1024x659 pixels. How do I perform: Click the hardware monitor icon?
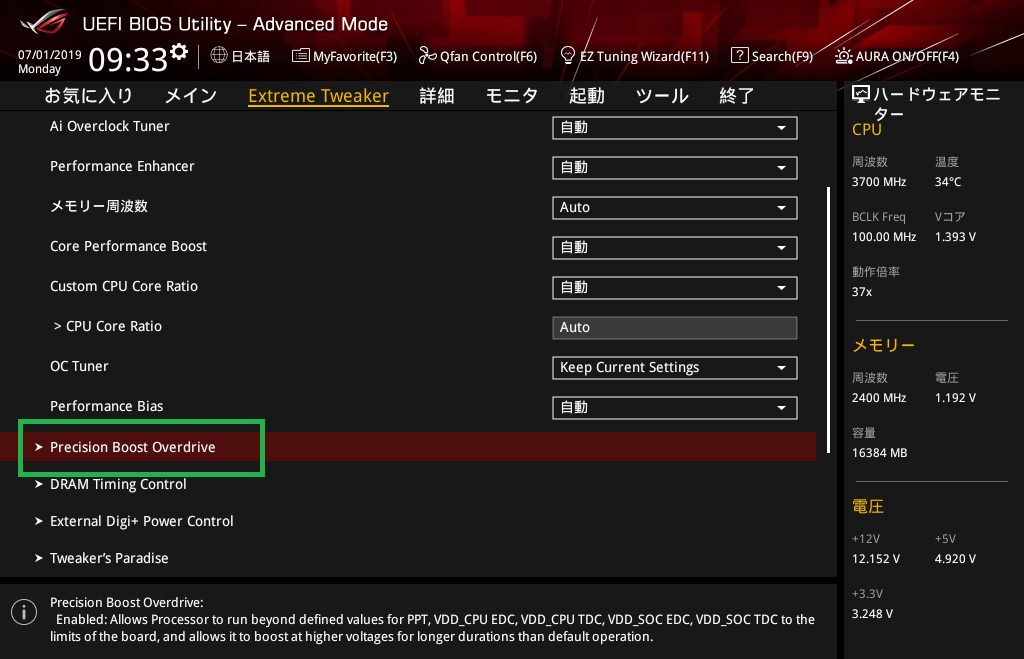tap(861, 95)
